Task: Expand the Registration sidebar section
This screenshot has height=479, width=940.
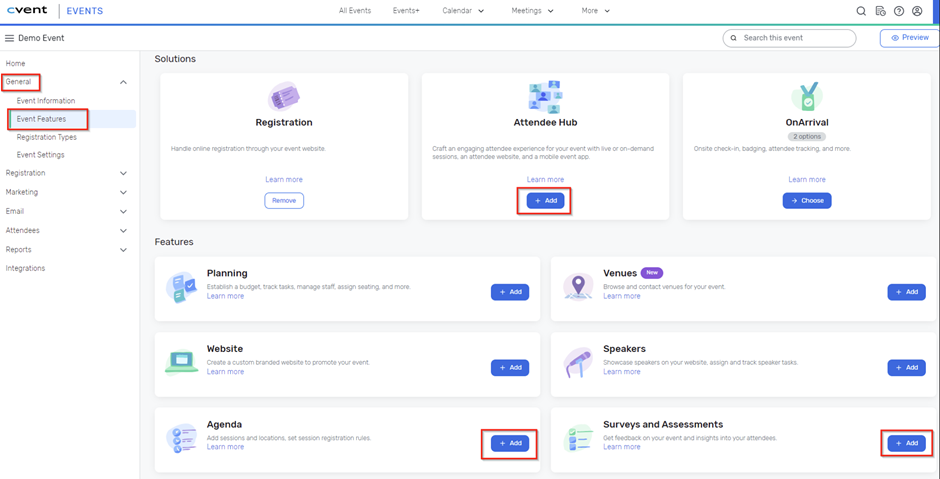Action: pyautogui.click(x=123, y=173)
